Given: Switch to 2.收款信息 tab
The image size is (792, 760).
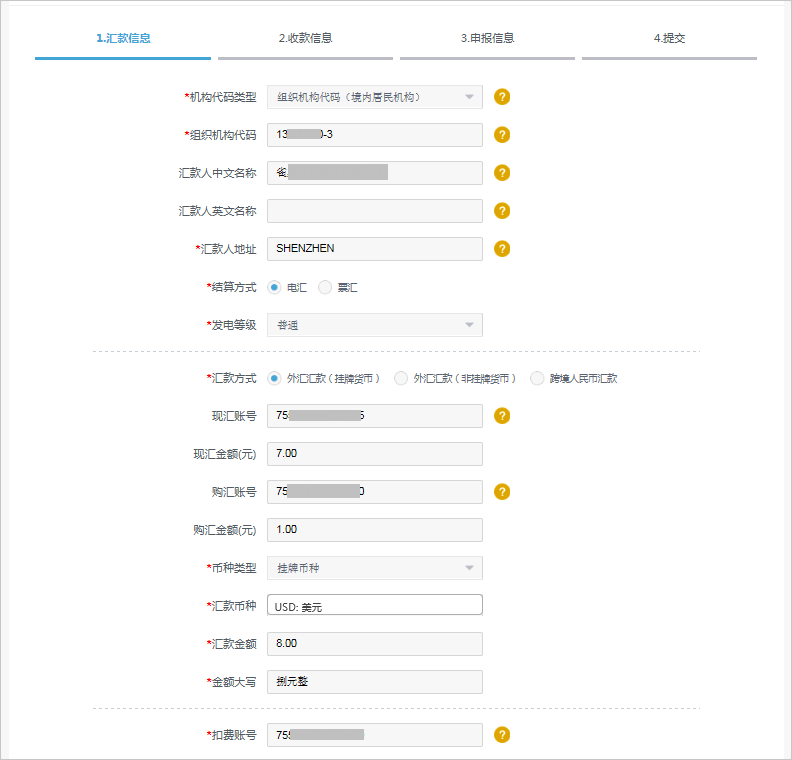Looking at the screenshot, I should point(305,39).
